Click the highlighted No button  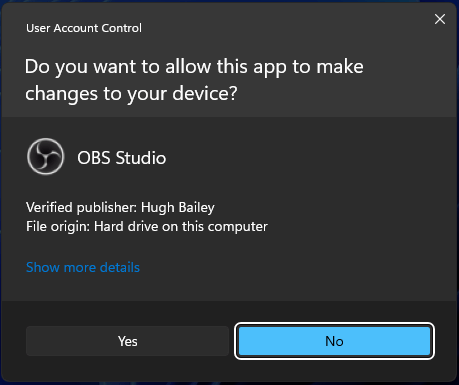click(334, 341)
